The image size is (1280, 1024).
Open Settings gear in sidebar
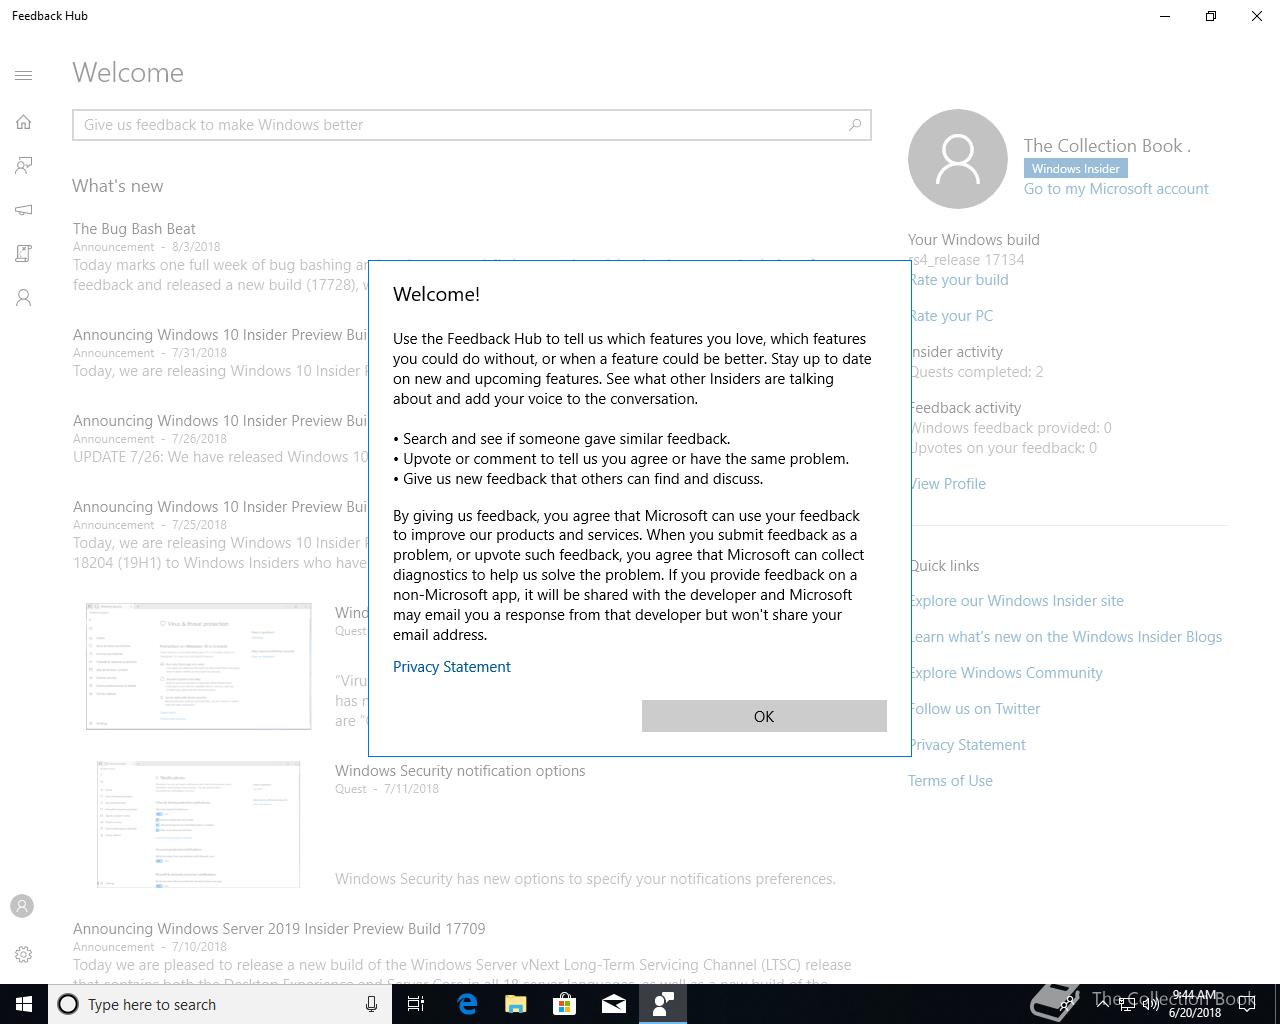[x=24, y=955]
